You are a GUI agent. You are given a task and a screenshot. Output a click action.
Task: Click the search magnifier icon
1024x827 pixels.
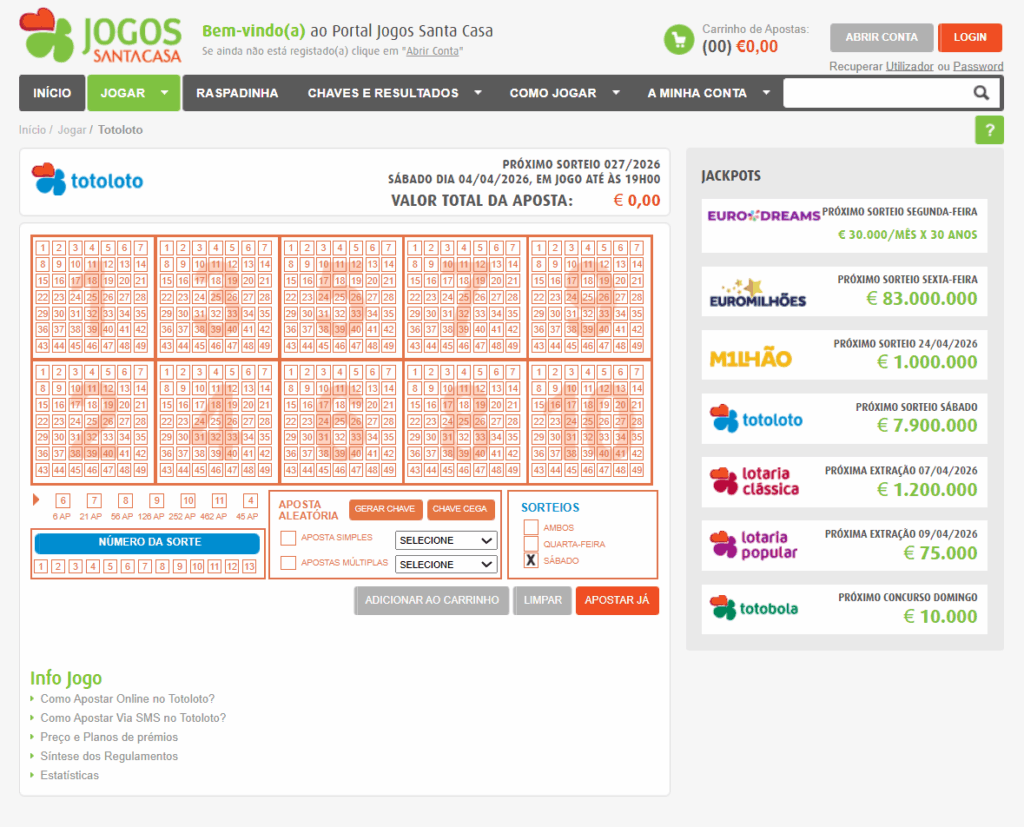[x=982, y=92]
